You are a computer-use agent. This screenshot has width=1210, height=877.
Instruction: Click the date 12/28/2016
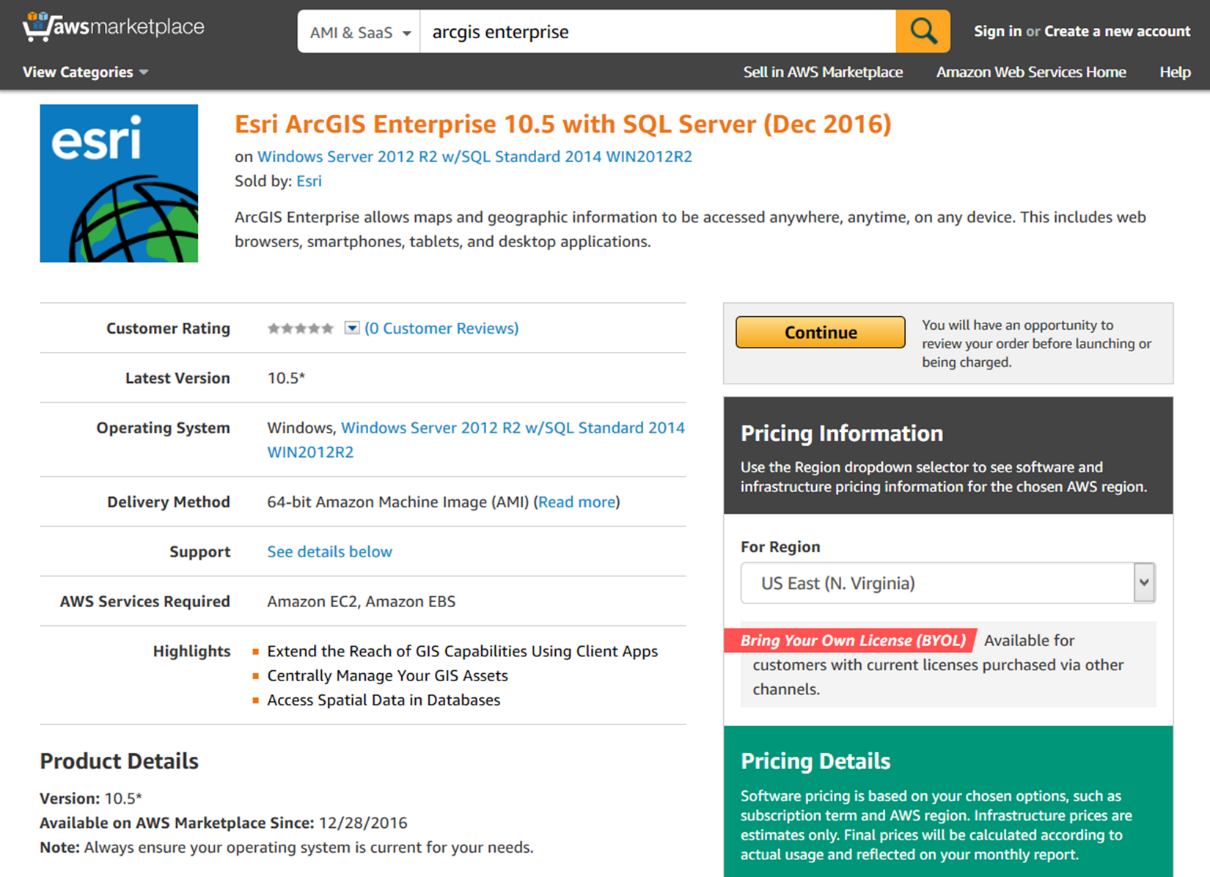(363, 823)
